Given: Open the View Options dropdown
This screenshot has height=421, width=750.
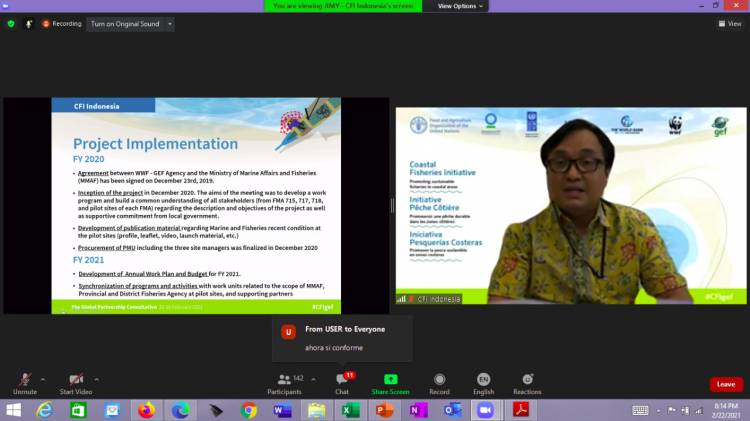Looking at the screenshot, I should [x=460, y=6].
